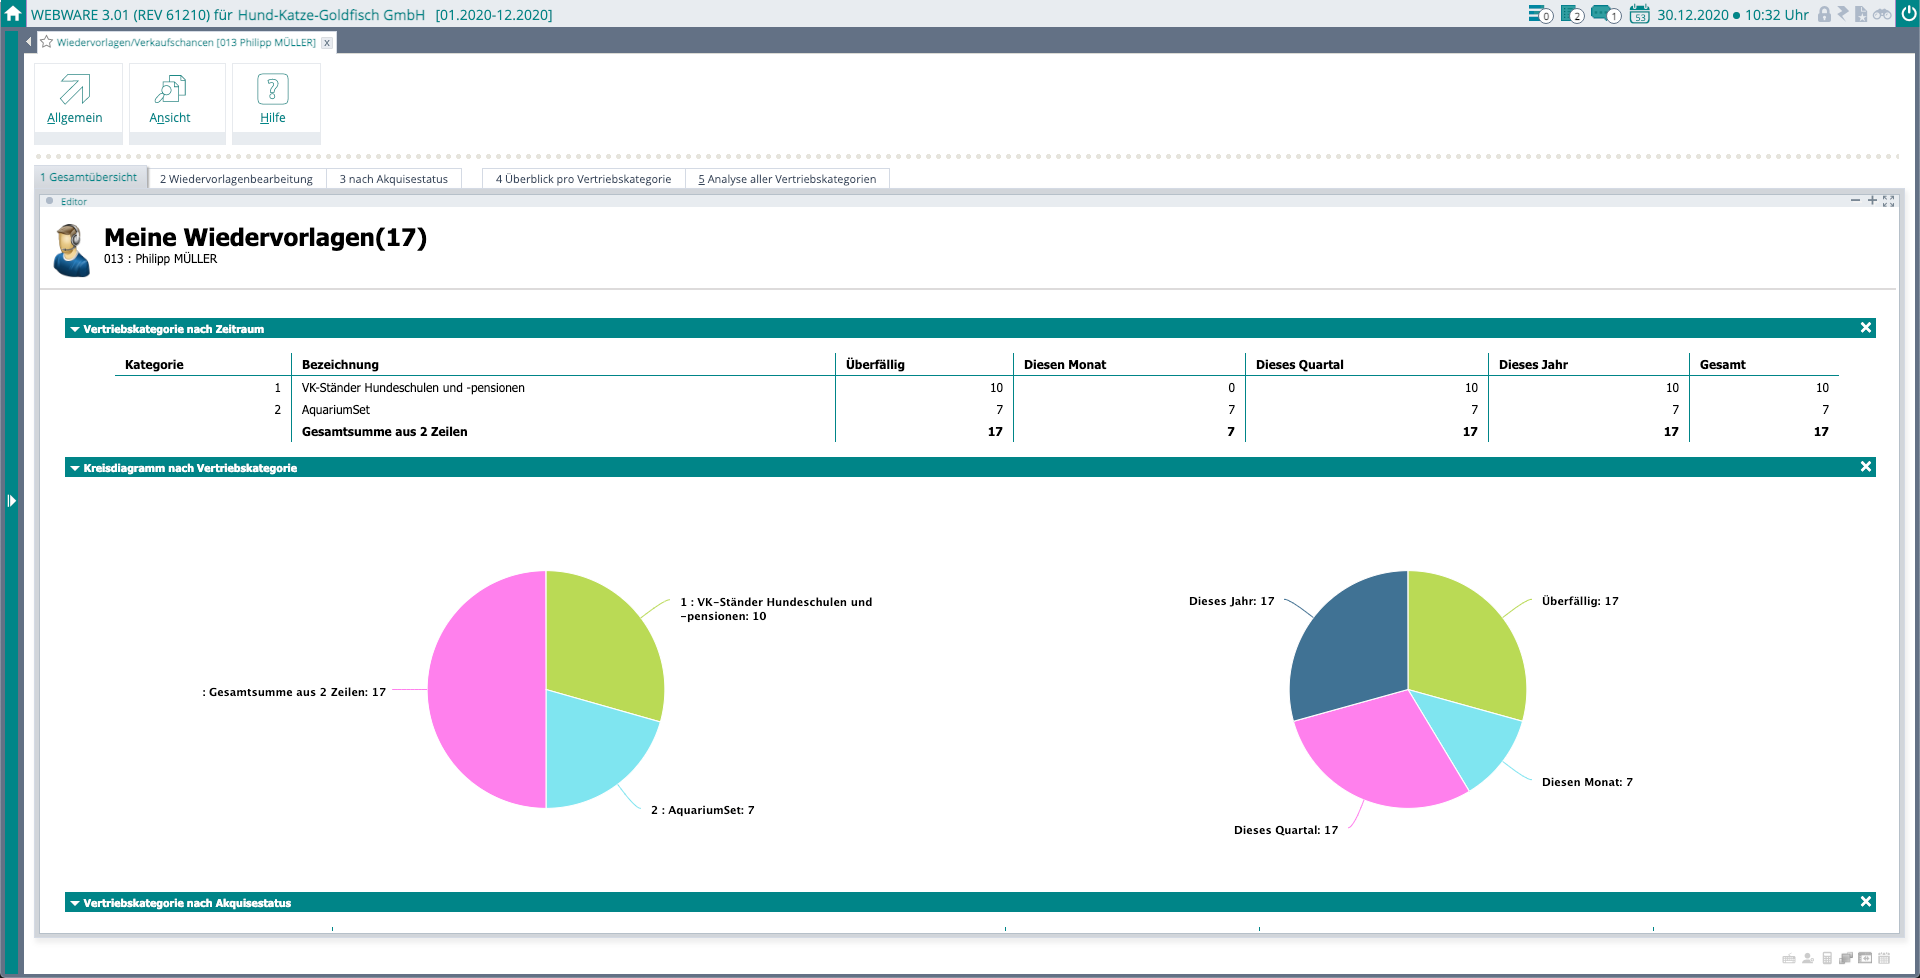Toggle the lock icon in the top bar
The height and width of the screenshot is (978, 1920).
coord(1824,14)
